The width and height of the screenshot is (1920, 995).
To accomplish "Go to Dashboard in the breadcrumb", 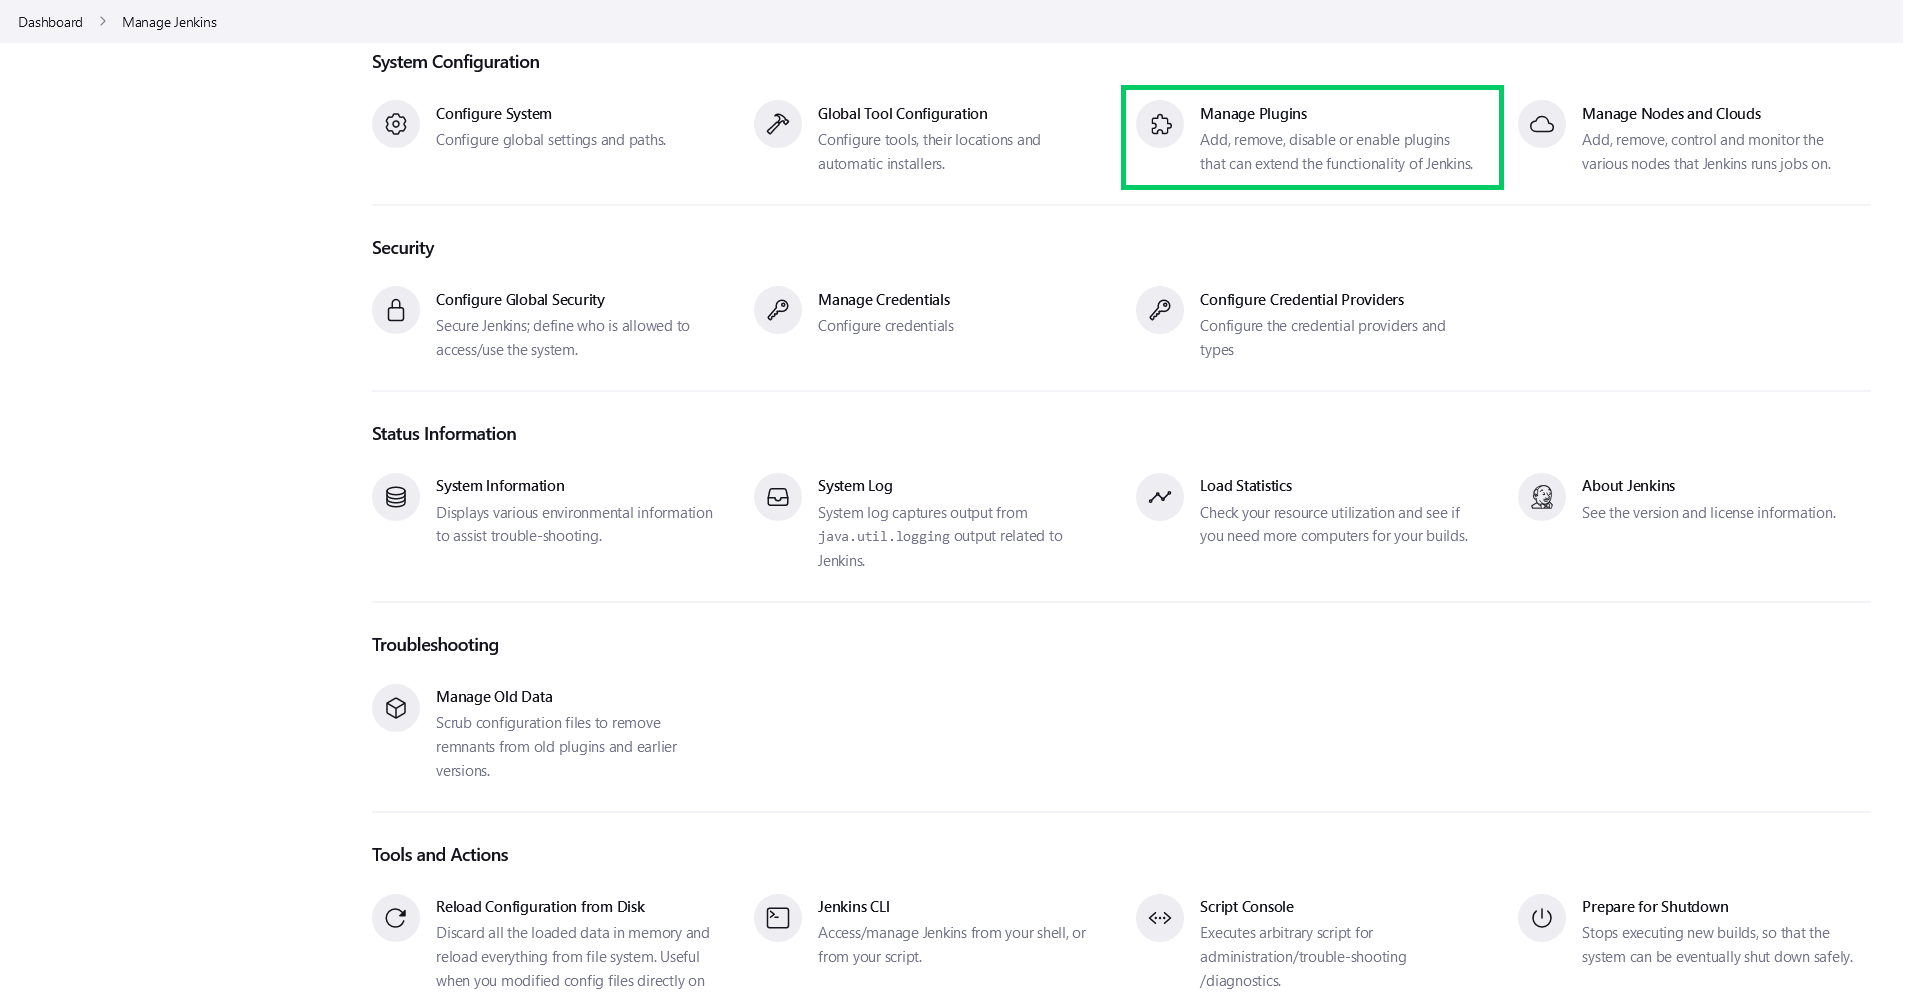I will 50,22.
